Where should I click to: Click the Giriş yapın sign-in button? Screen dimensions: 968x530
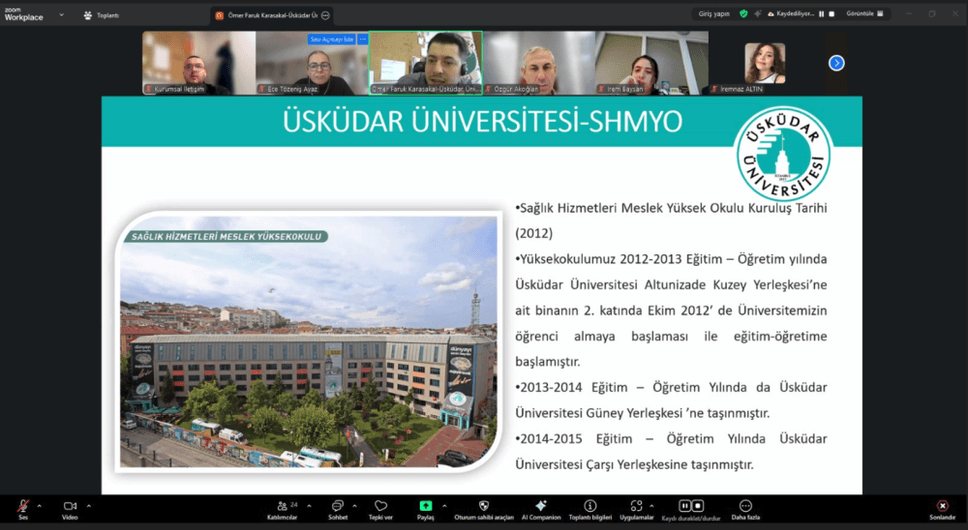714,14
